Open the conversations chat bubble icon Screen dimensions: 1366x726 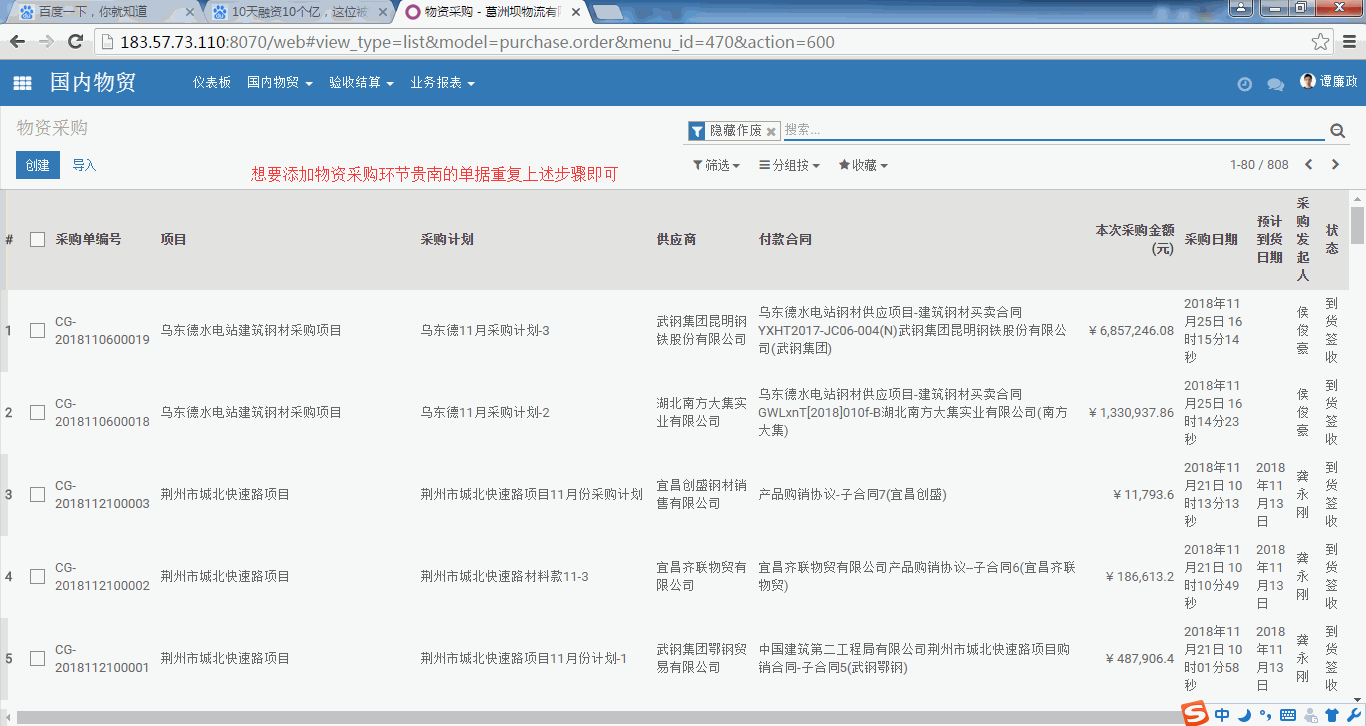point(1275,84)
